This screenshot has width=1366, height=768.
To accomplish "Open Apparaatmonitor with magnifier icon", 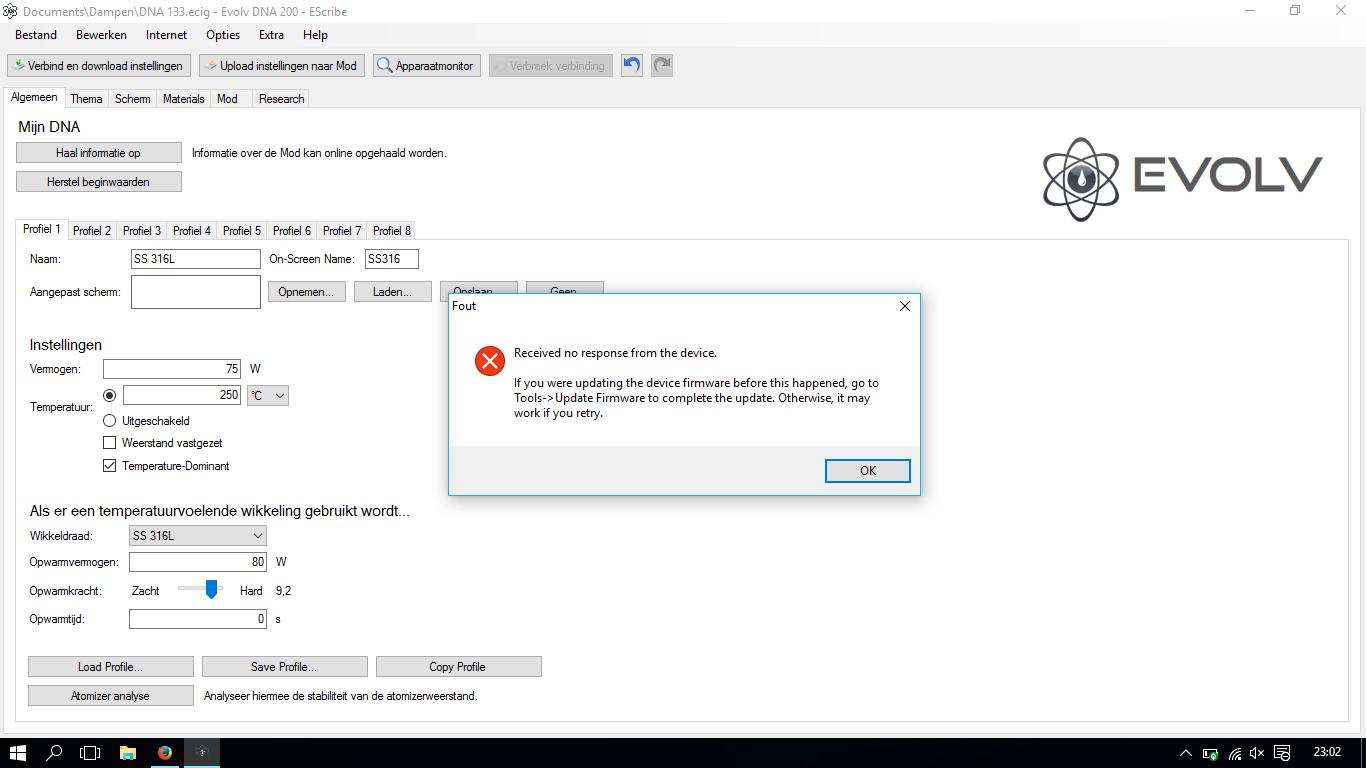I will coord(427,66).
